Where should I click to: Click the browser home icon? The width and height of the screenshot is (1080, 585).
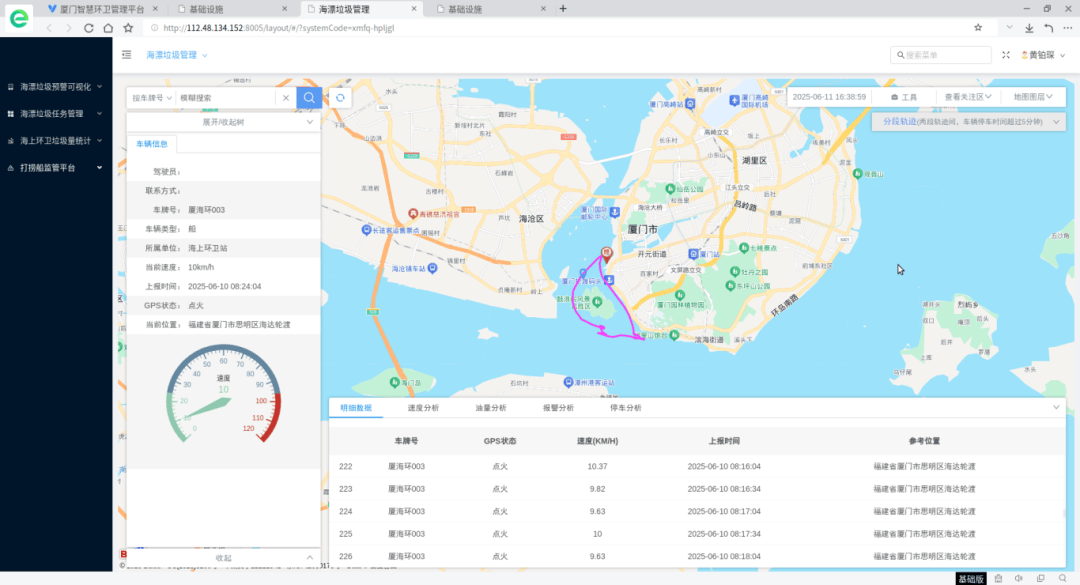coord(109,28)
